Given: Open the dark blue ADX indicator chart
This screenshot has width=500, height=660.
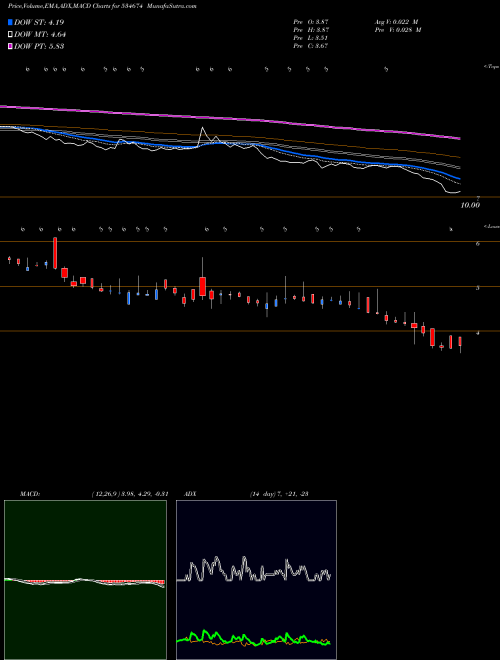Looking at the screenshot, I should point(256,580).
